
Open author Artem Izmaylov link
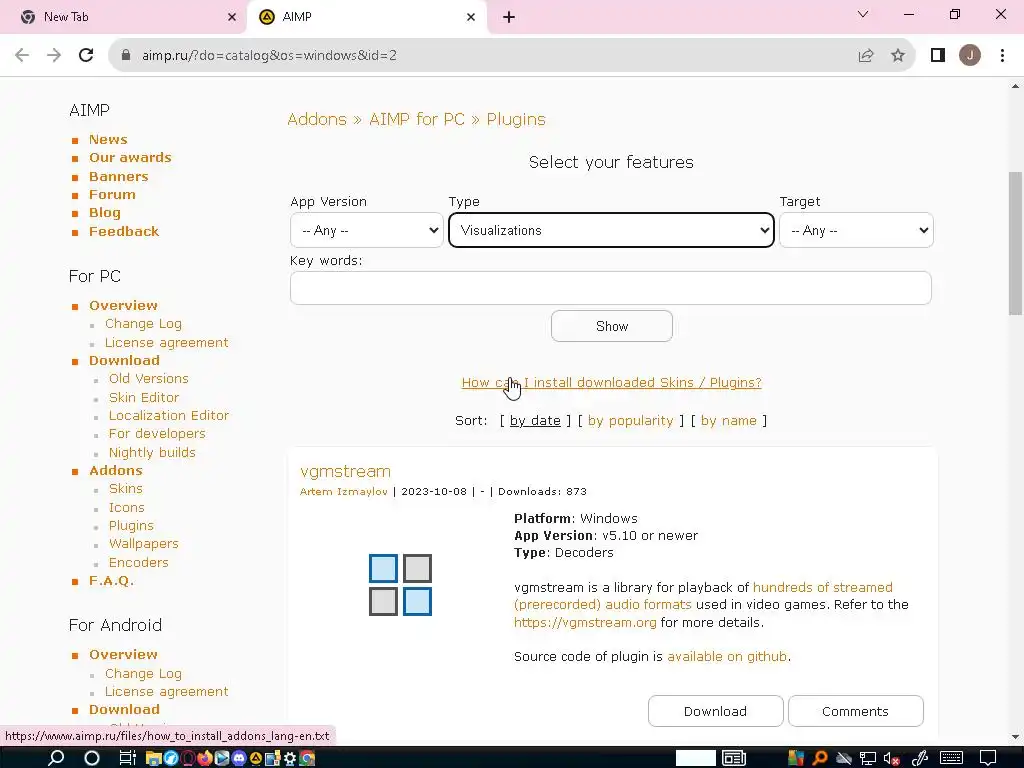(344, 492)
